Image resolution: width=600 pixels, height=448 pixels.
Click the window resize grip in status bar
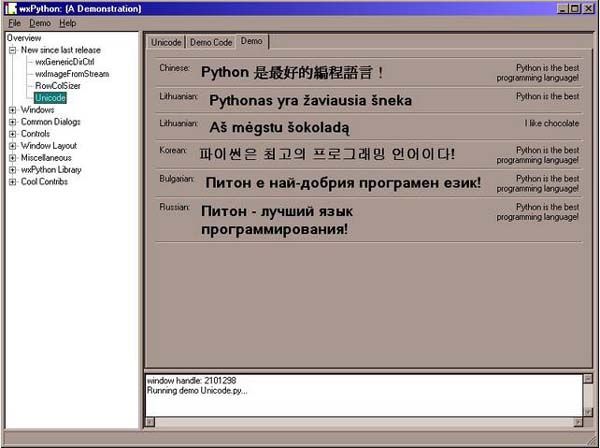593,441
